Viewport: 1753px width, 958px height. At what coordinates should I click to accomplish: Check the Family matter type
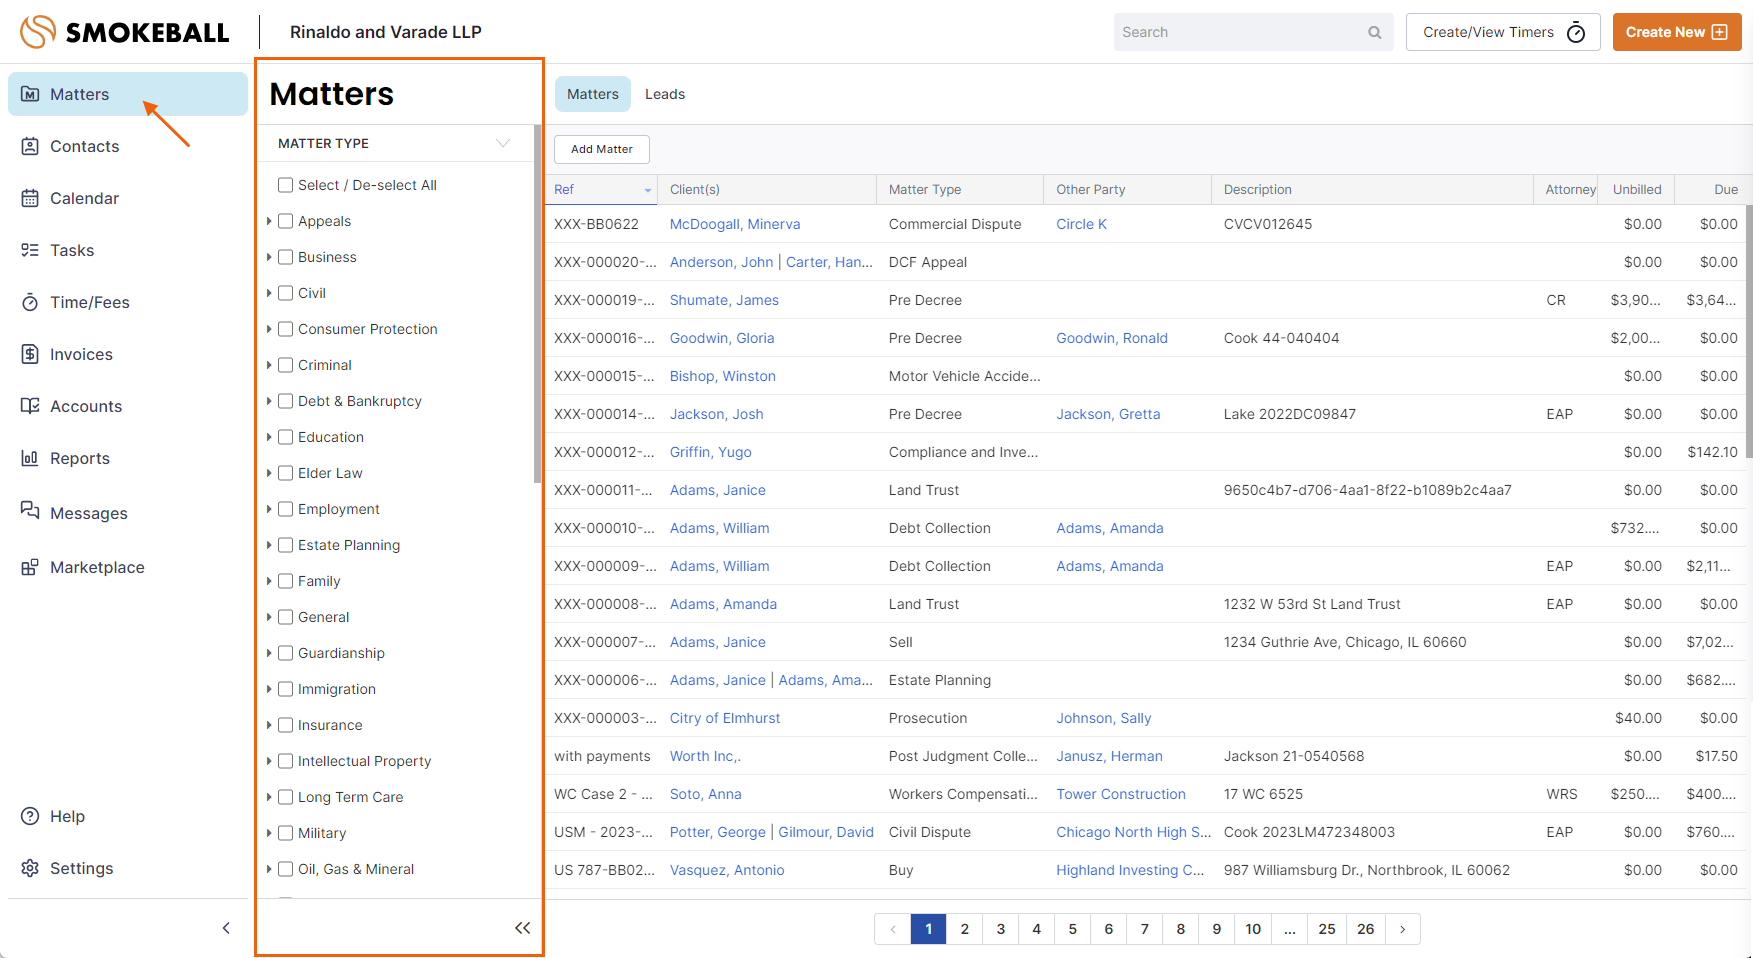pyautogui.click(x=286, y=581)
